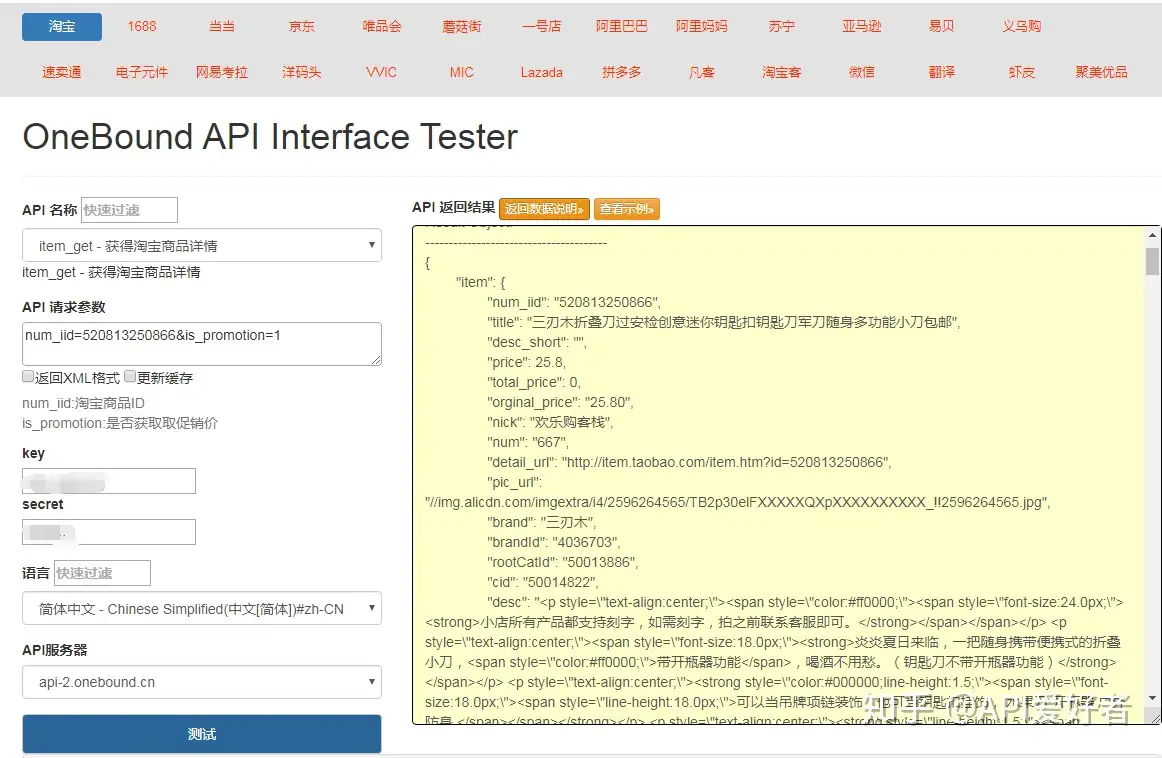Click the 测试 test button
This screenshot has width=1162, height=758.
202,734
